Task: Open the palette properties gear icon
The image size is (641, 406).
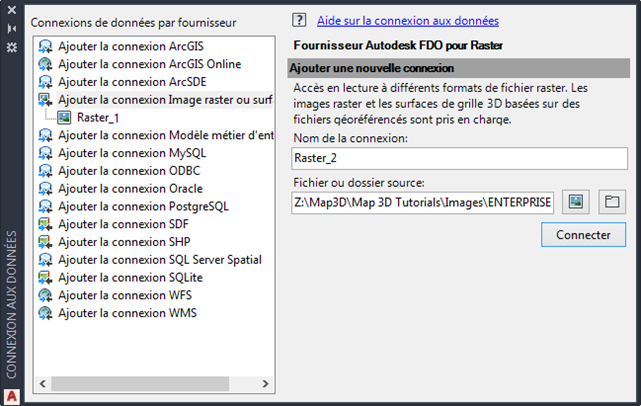Action: coord(12,47)
